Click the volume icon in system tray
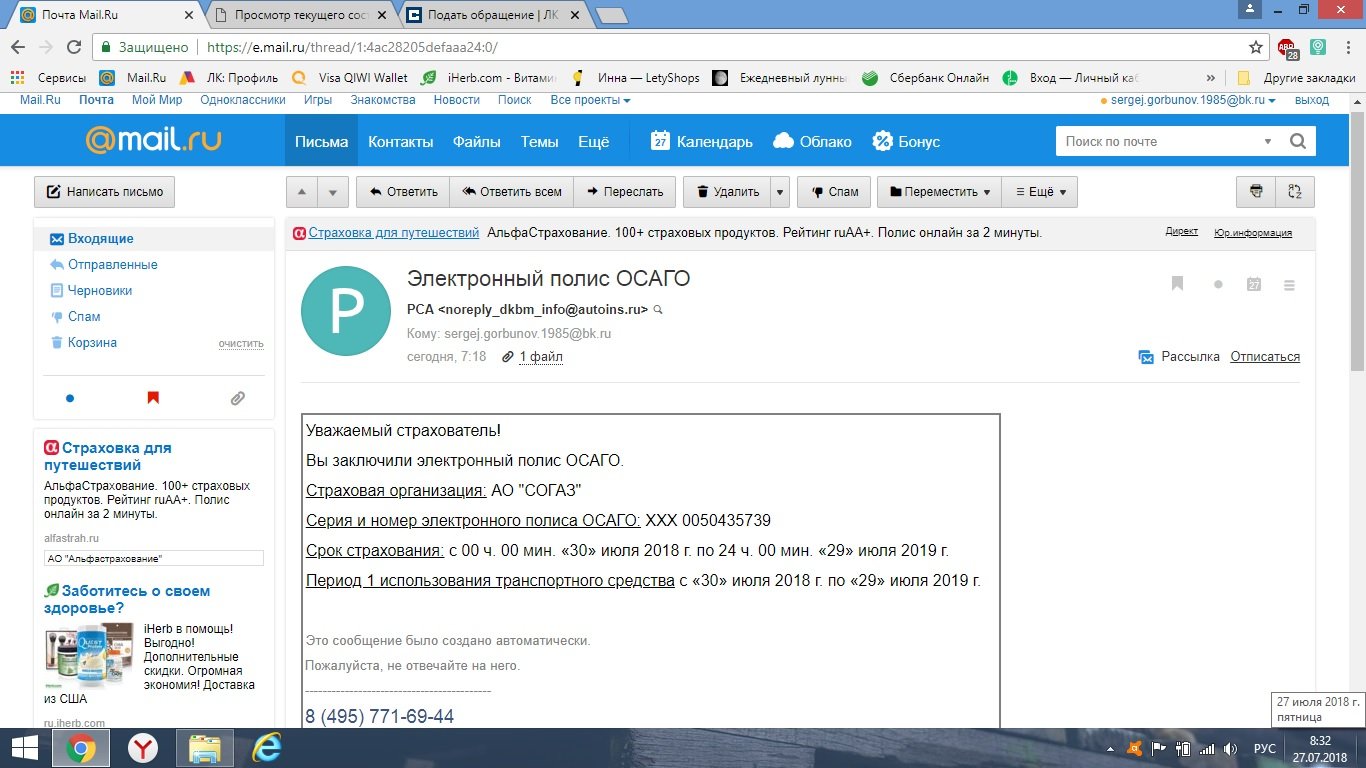 point(1231,749)
